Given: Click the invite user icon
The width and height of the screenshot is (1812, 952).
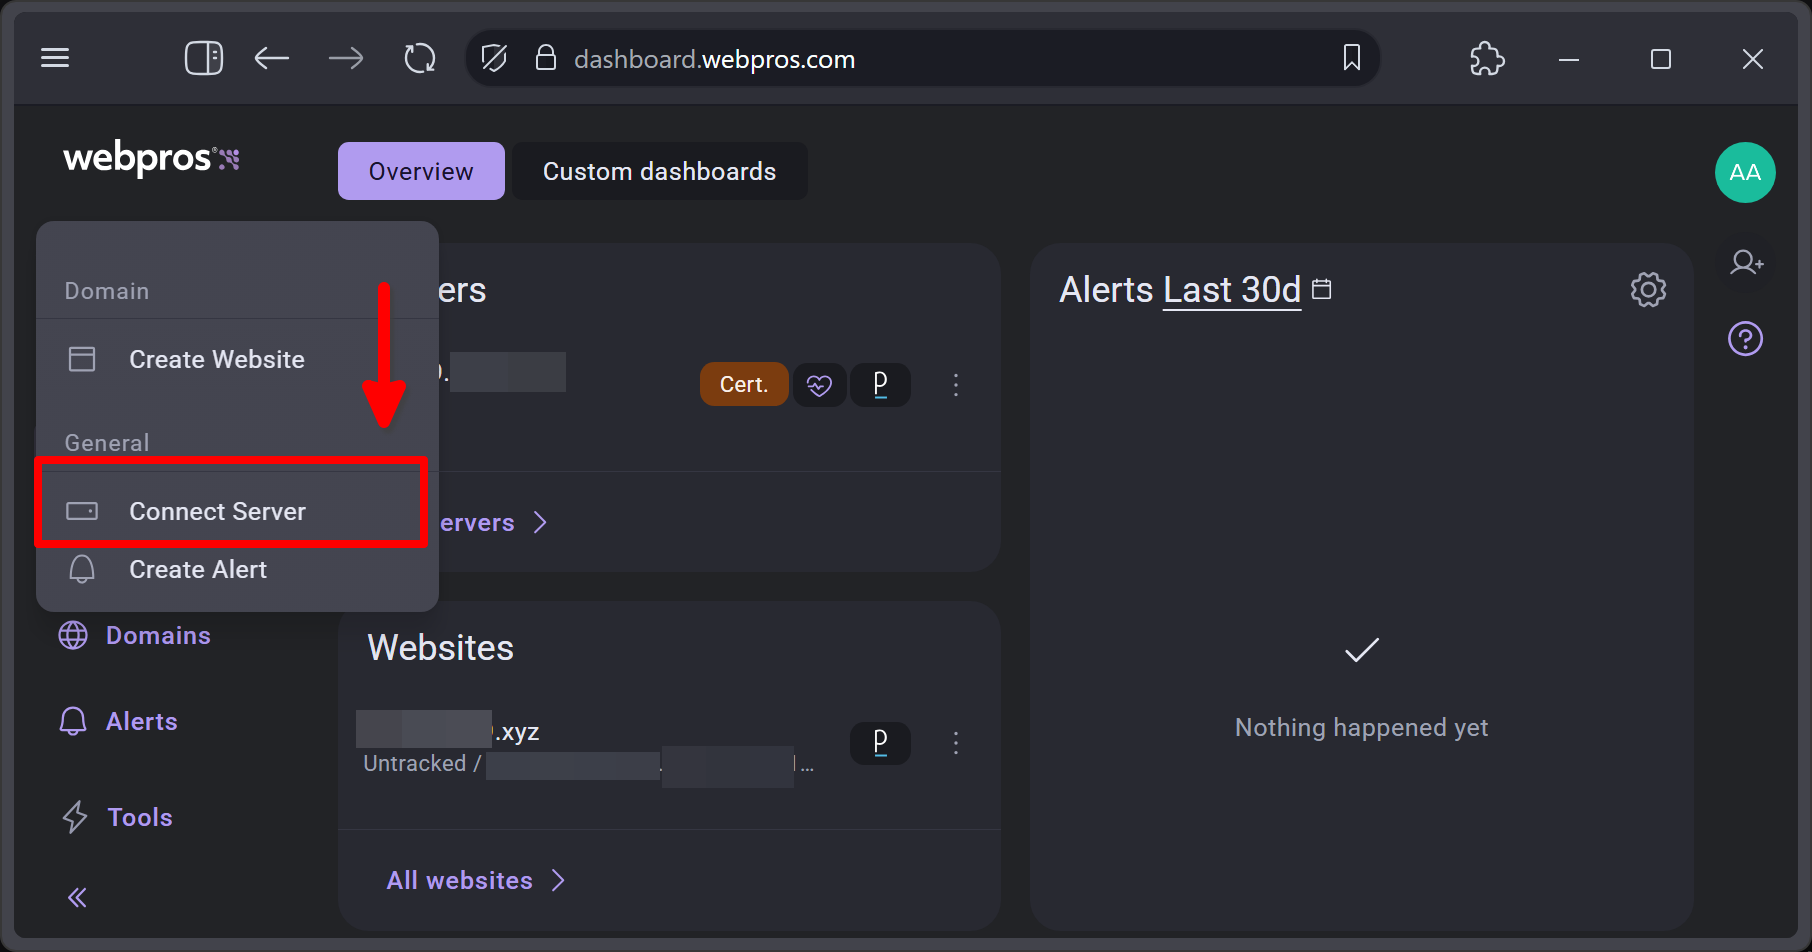Looking at the screenshot, I should pyautogui.click(x=1746, y=262).
